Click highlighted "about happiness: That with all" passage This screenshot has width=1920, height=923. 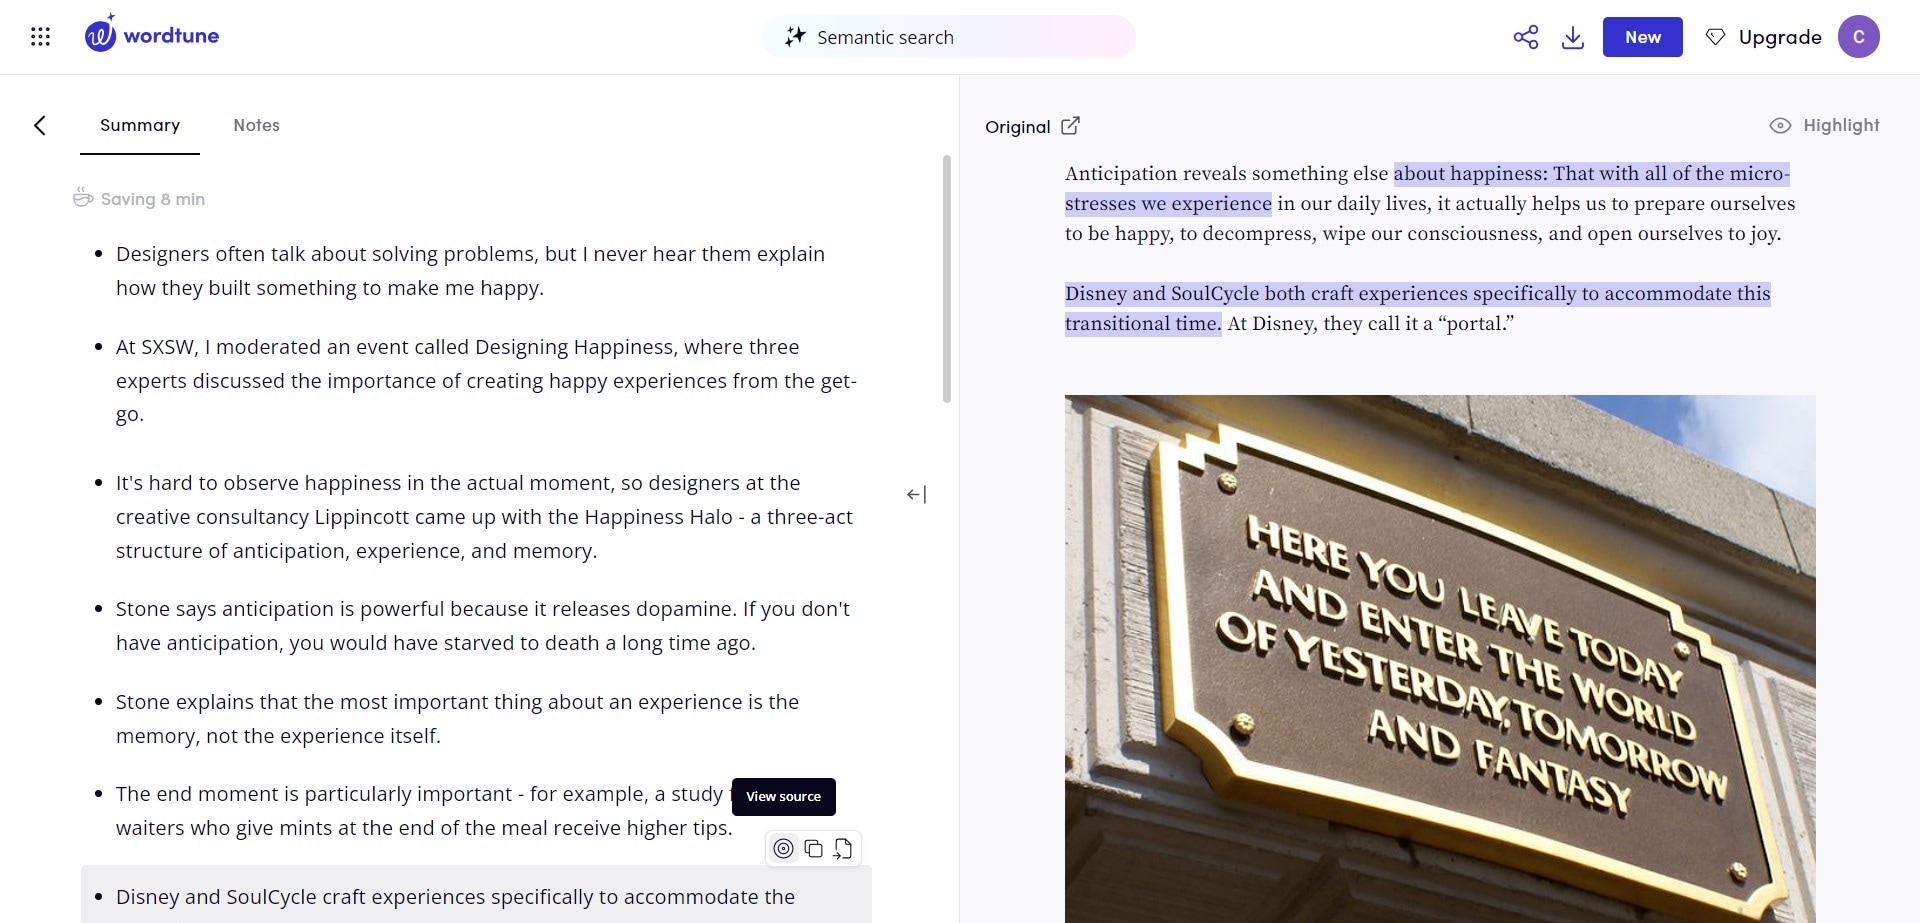click(x=1427, y=188)
